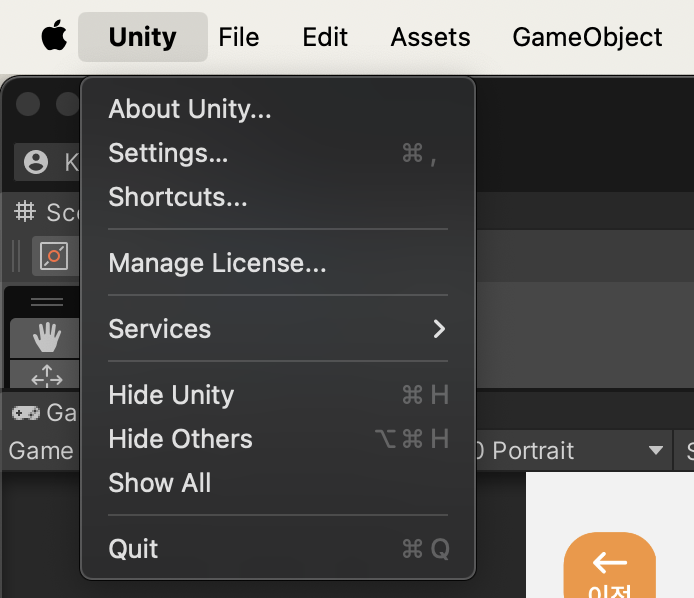Viewport: 694px width, 598px height.
Task: Click the orange back arrow button
Action: [x=609, y=565]
